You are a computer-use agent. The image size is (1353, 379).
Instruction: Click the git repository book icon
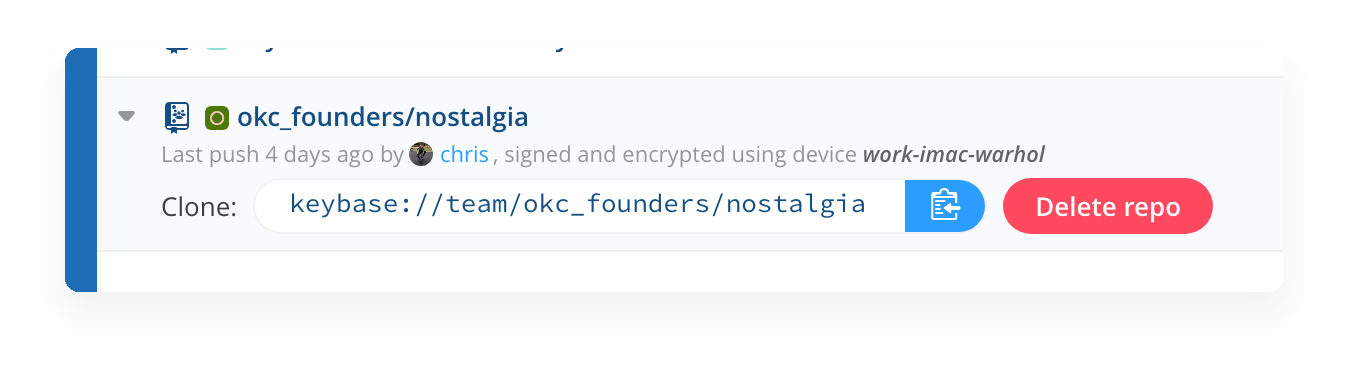[x=177, y=117]
